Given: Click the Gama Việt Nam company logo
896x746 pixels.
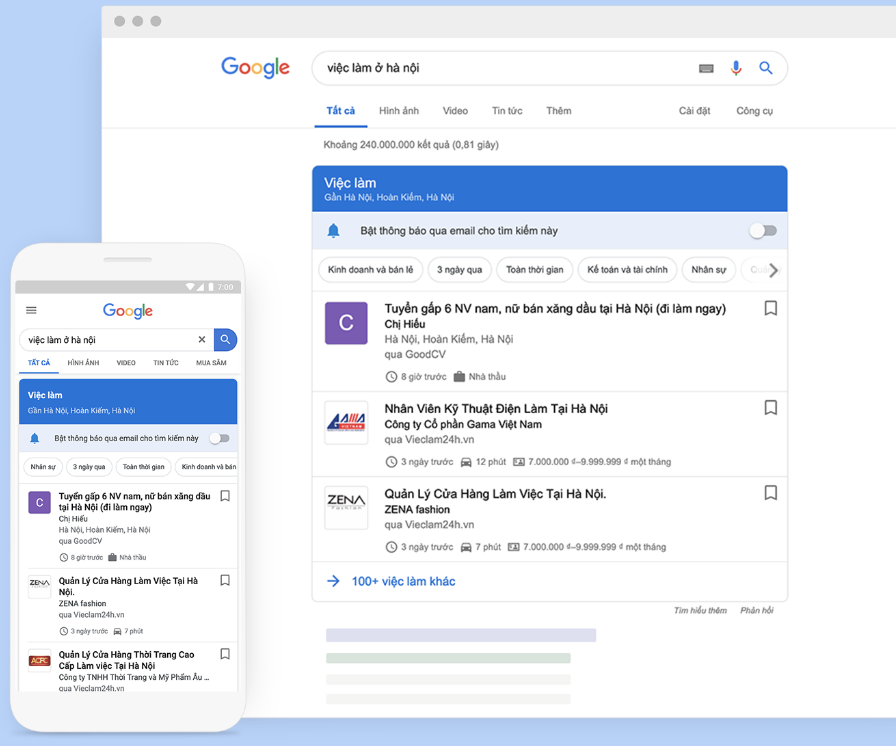Looking at the screenshot, I should [x=346, y=423].
